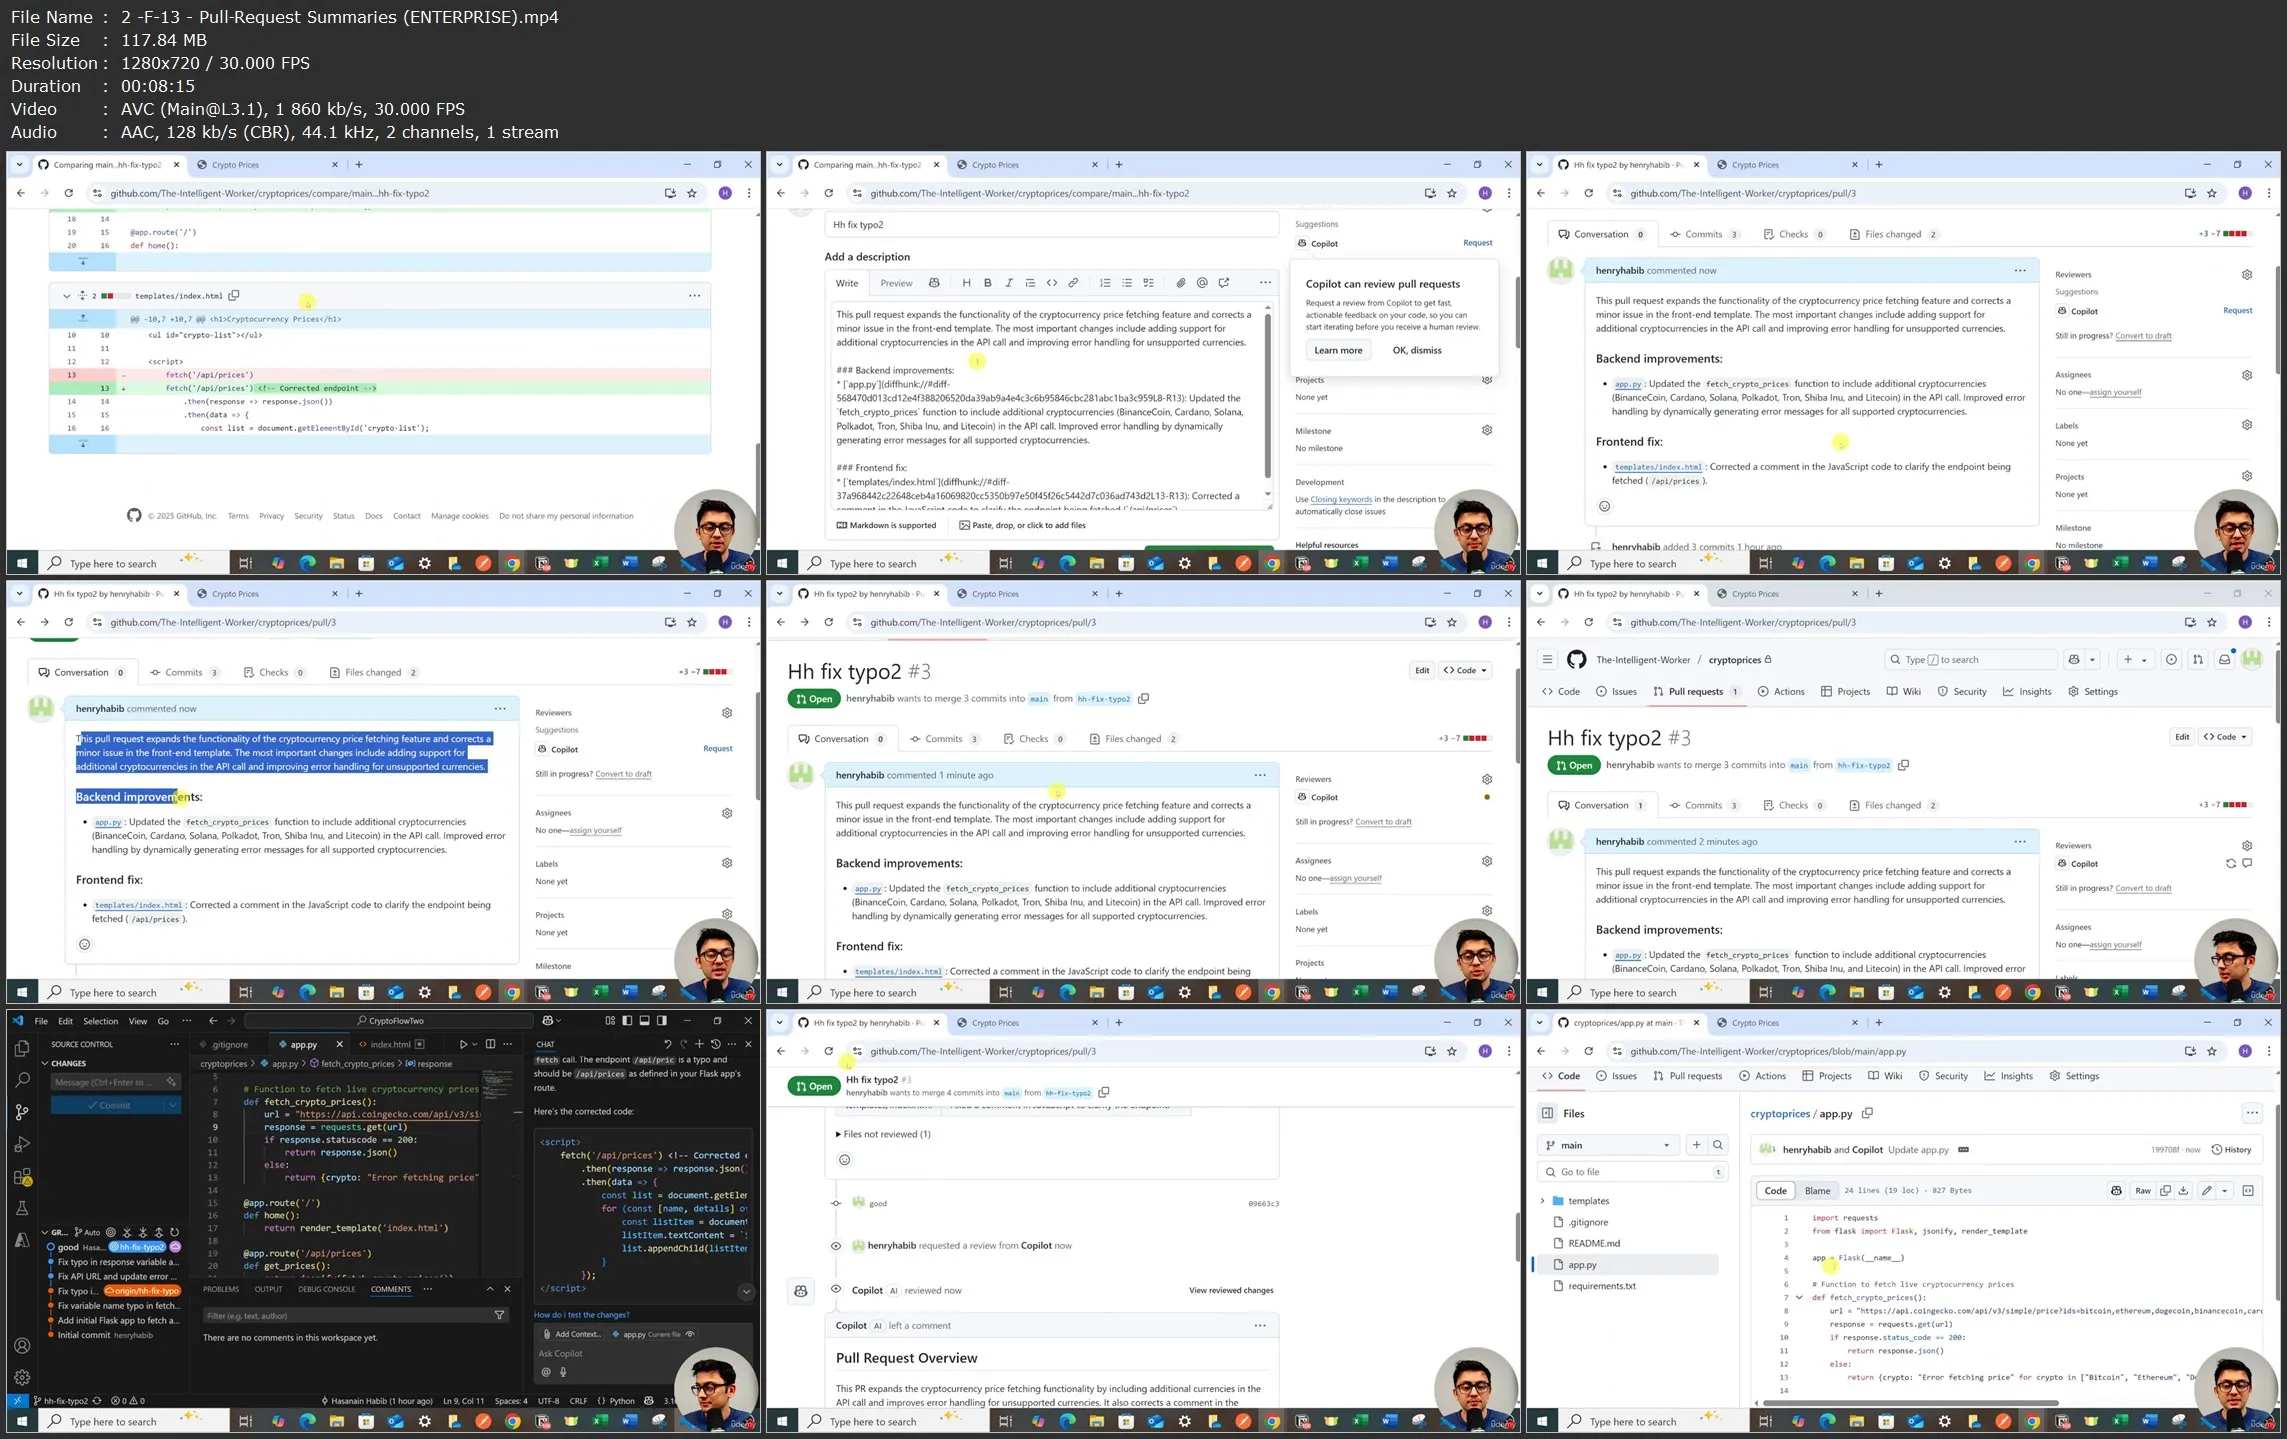2287x1439 pixels.
Task: Expand Files not reviewed (1) section
Action: click(883, 1134)
